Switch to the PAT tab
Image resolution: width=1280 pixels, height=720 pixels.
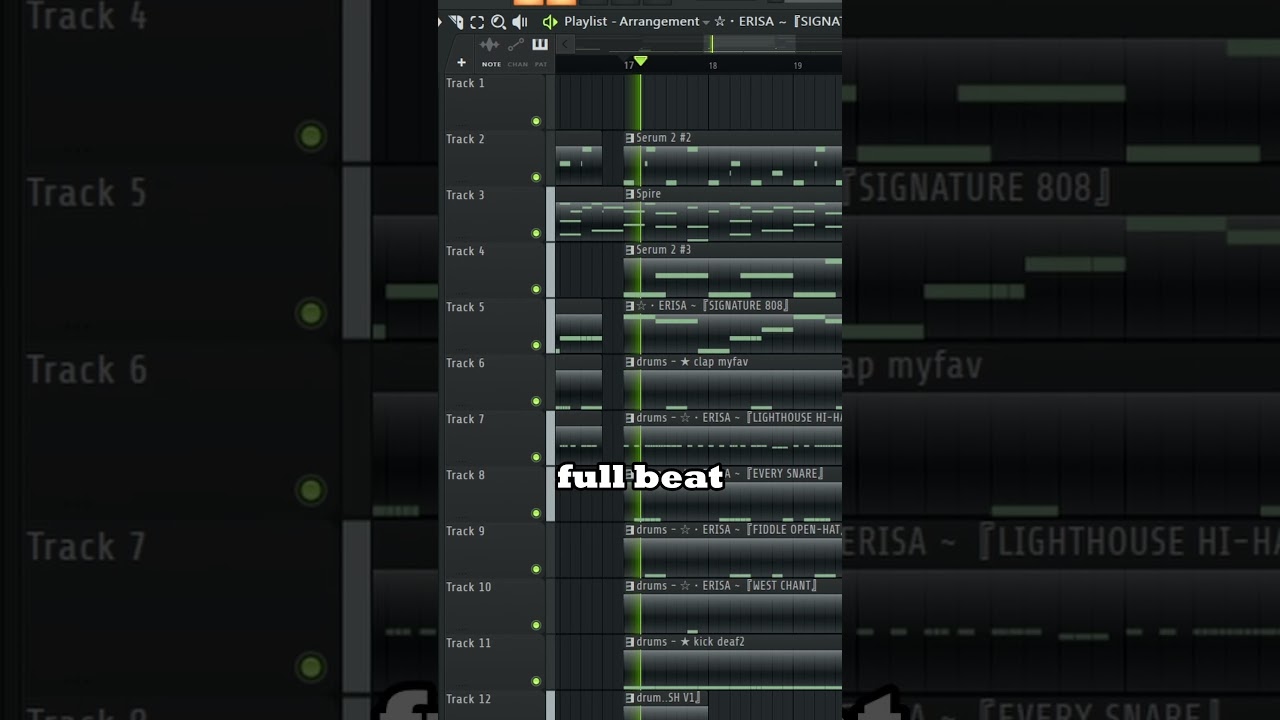(x=541, y=65)
